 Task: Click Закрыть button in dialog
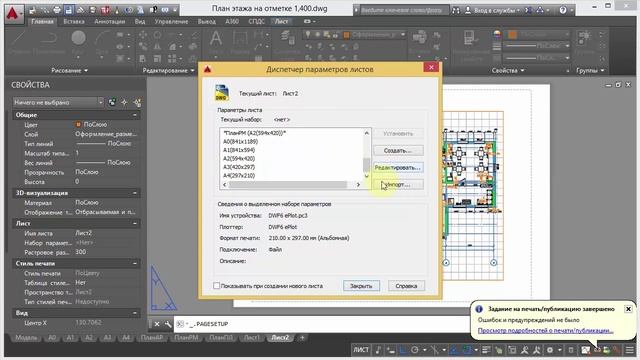[x=361, y=286]
